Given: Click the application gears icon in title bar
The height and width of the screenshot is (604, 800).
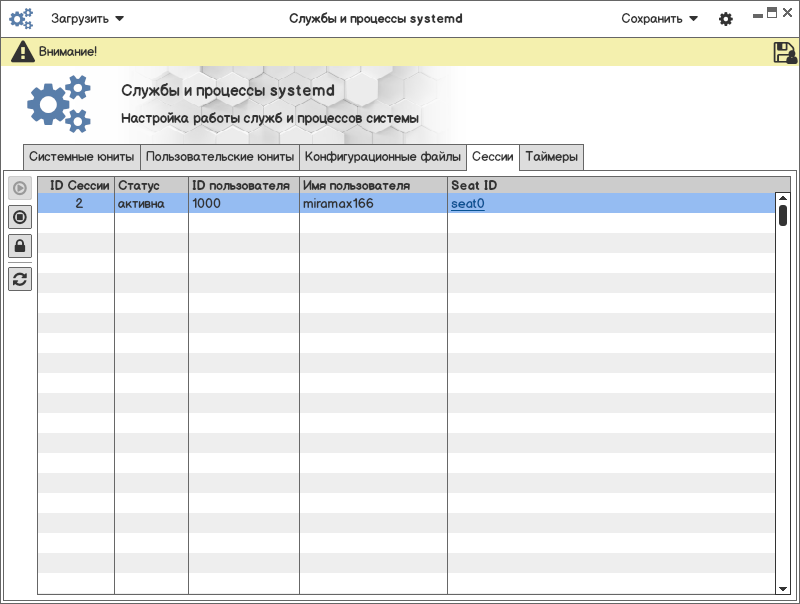Looking at the screenshot, I should point(21,19).
